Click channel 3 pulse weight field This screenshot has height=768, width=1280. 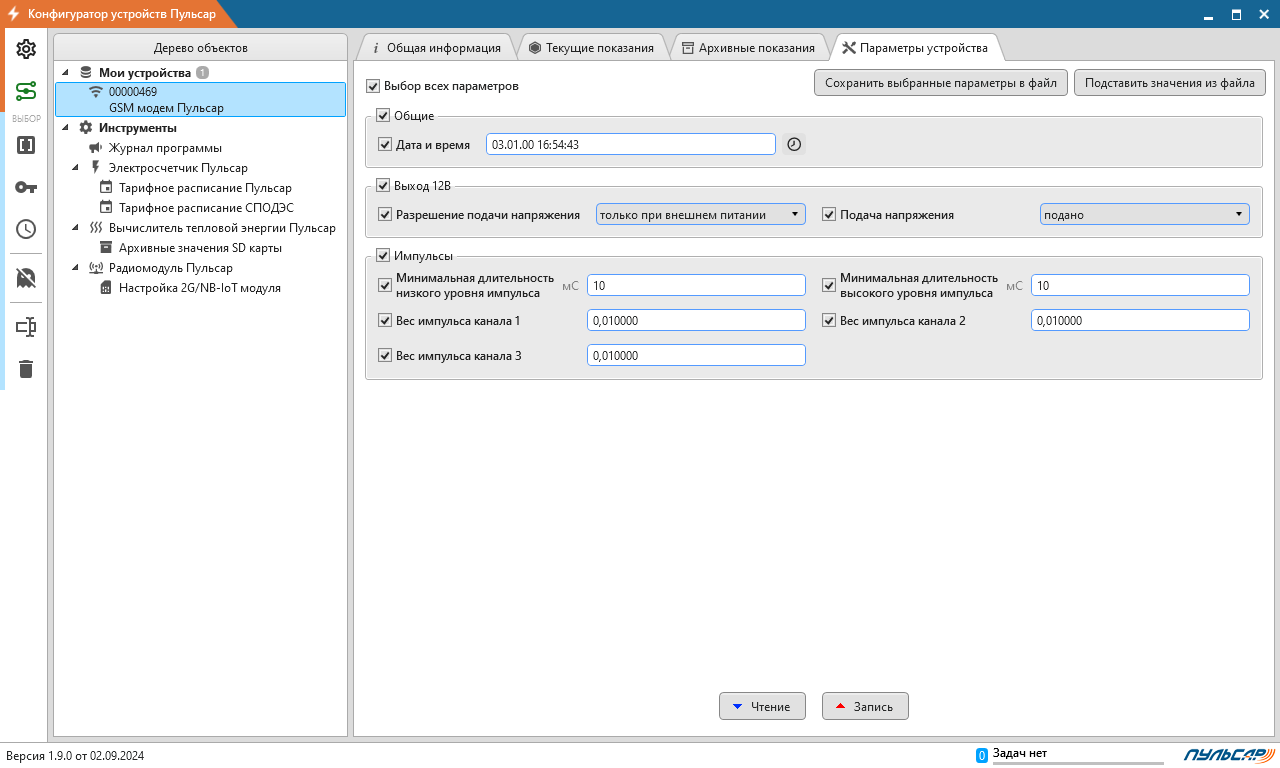click(x=696, y=355)
